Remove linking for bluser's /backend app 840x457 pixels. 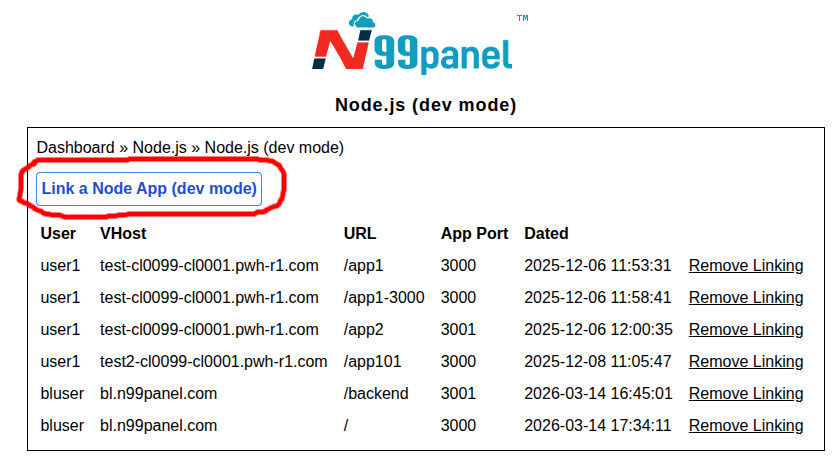click(745, 394)
